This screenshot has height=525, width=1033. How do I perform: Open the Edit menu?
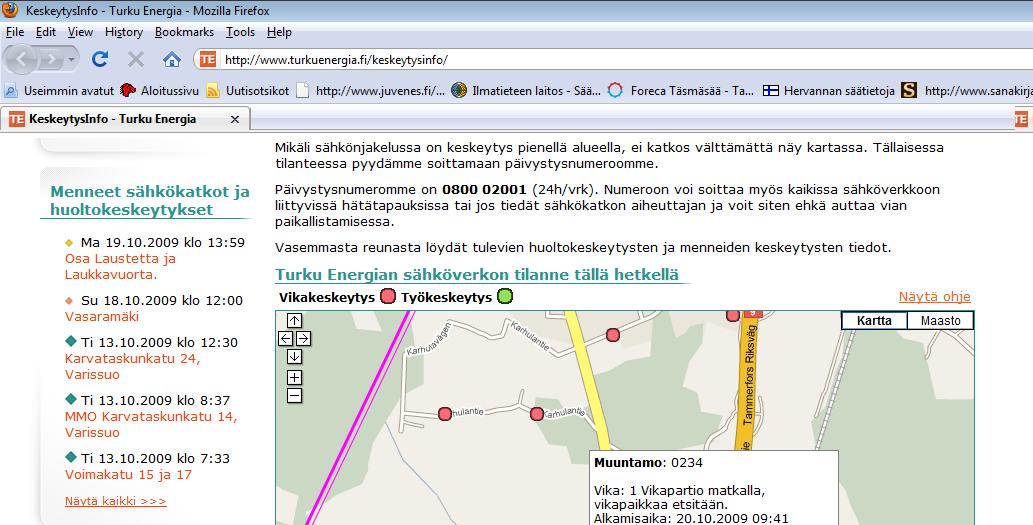point(45,32)
